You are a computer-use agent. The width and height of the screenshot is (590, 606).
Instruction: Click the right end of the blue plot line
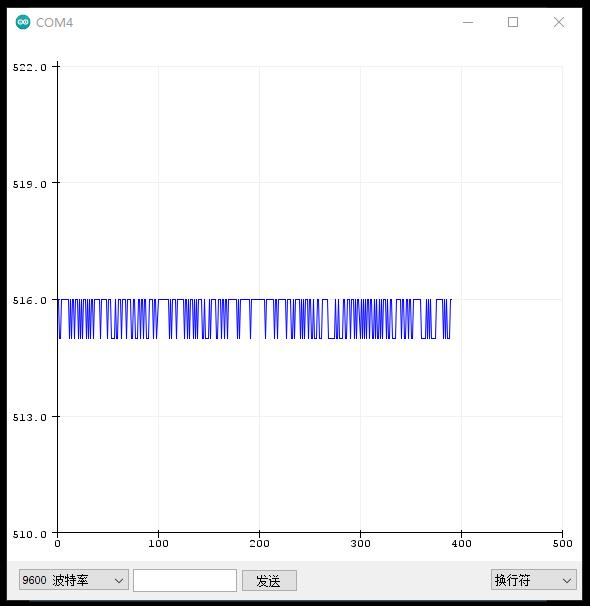tap(451, 300)
